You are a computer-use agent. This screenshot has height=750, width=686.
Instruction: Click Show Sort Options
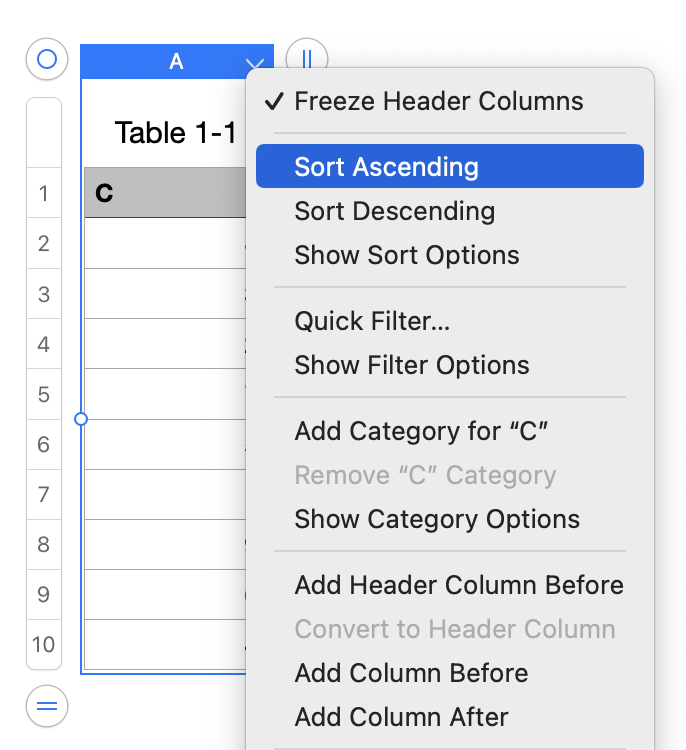click(x=406, y=255)
